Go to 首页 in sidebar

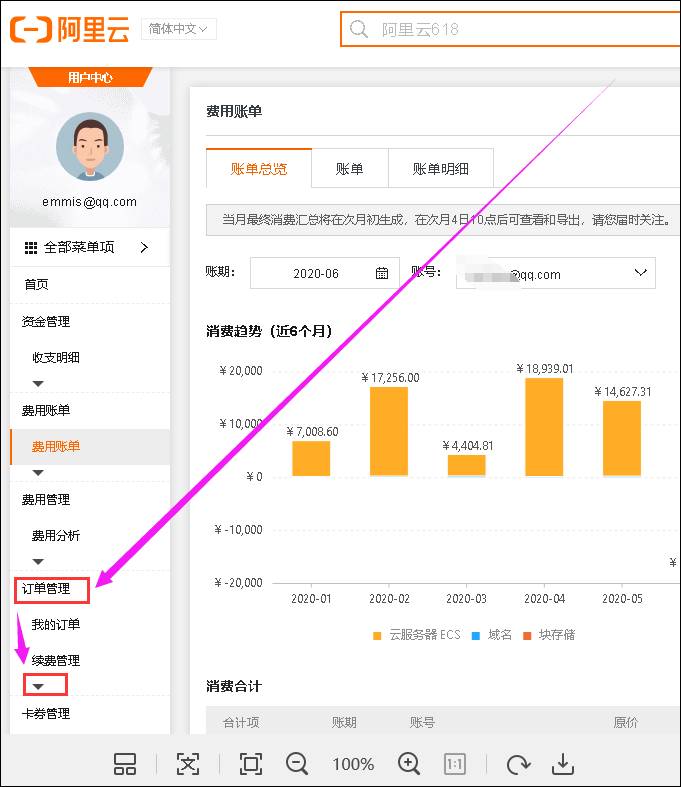[37, 285]
